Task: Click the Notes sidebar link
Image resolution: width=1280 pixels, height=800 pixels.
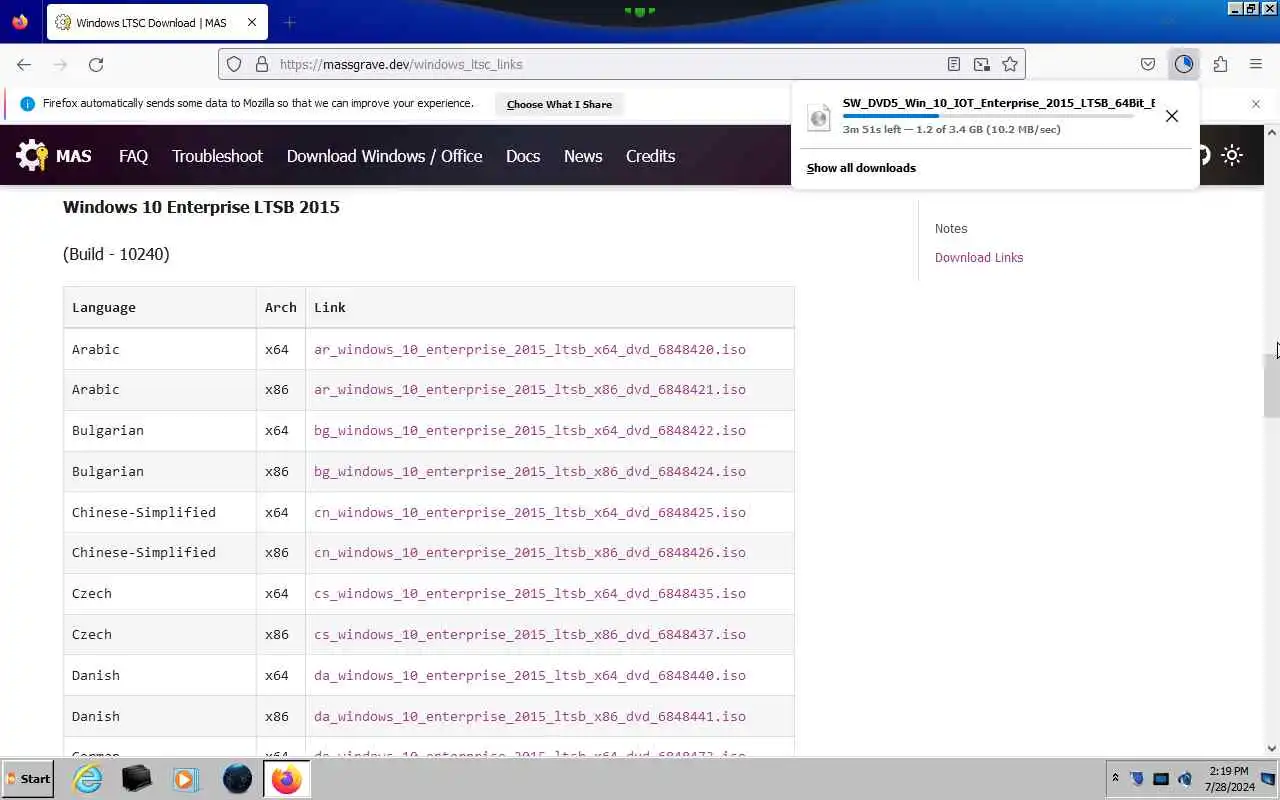Action: click(x=951, y=228)
